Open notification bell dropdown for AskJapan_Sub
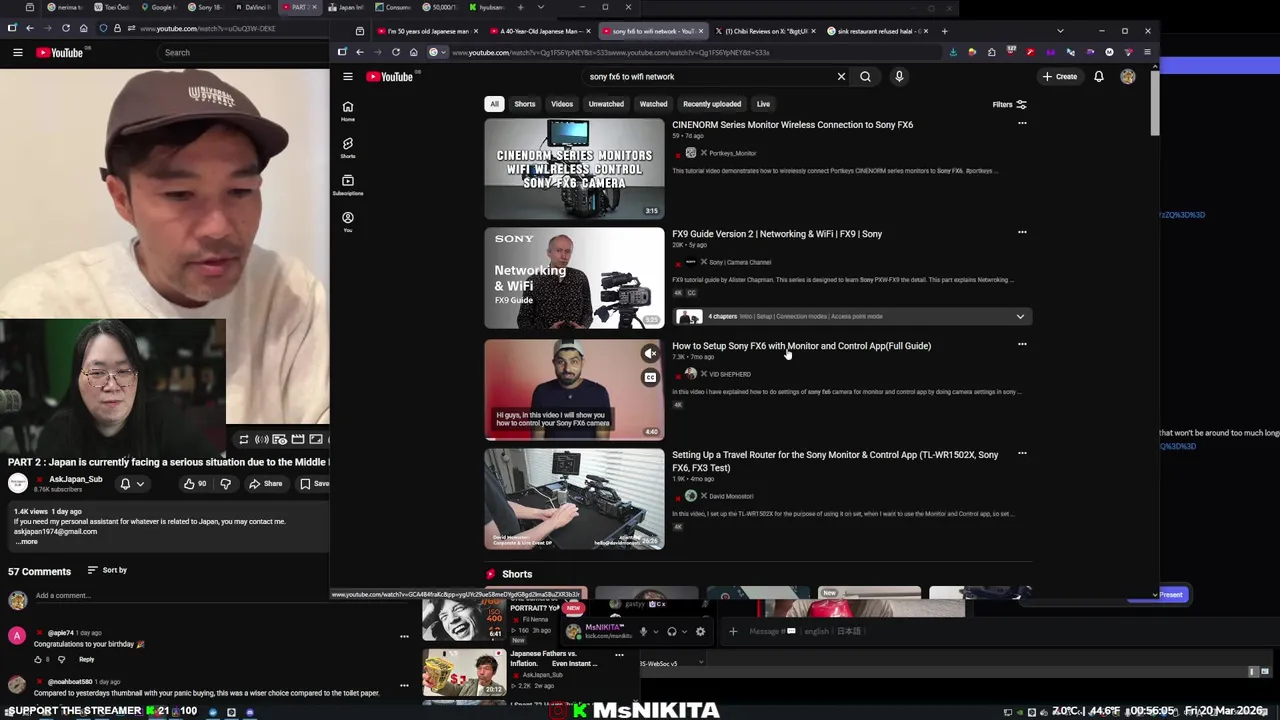Viewport: 1280px width, 720px height. [131, 484]
